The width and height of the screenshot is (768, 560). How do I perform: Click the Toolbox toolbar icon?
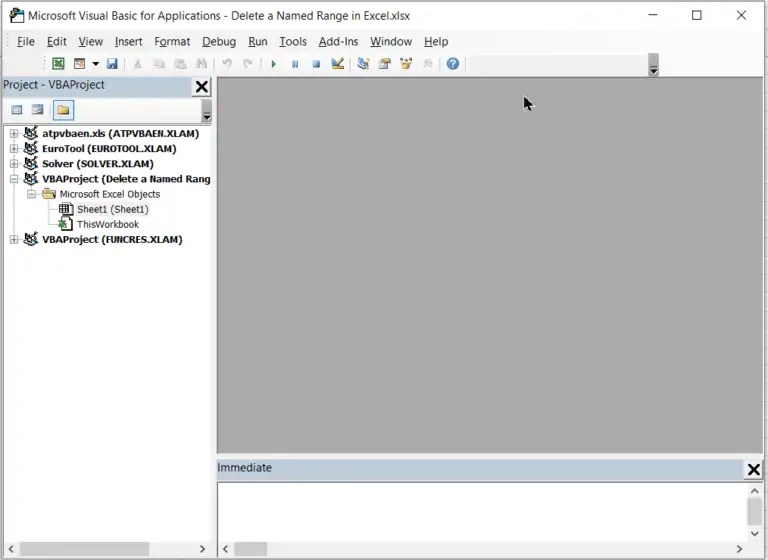[x=427, y=64]
